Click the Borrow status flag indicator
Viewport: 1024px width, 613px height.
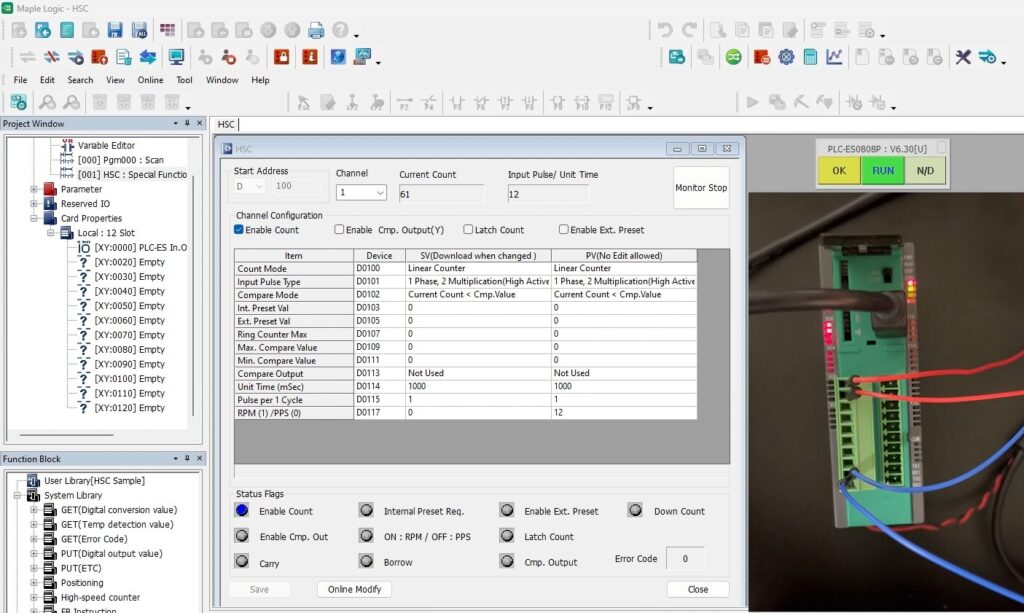coord(366,561)
